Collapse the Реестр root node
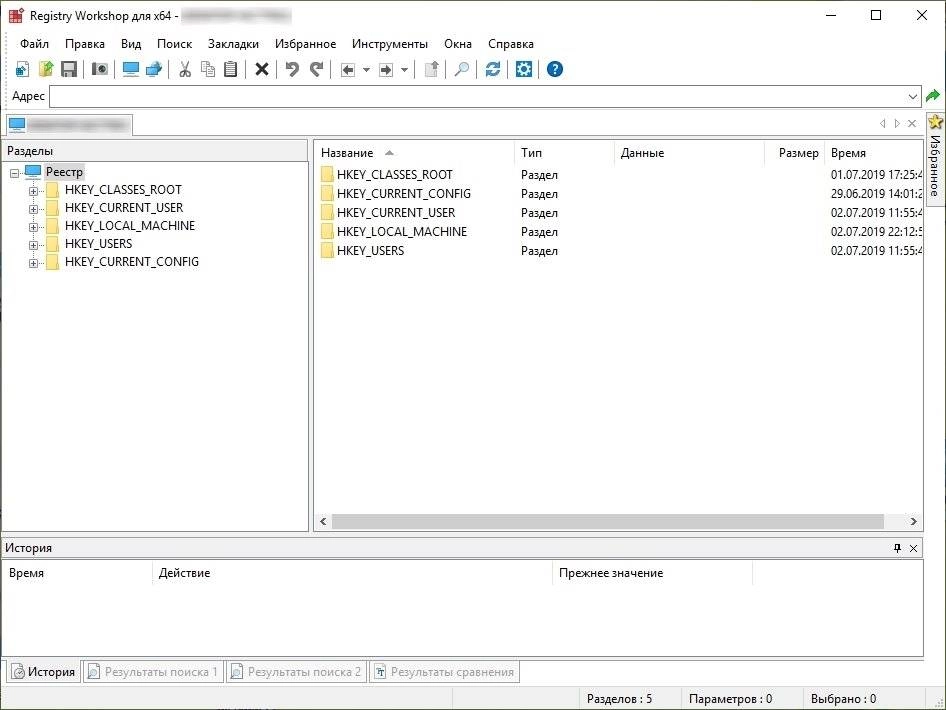Image resolution: width=946 pixels, height=710 pixels. 14,173
